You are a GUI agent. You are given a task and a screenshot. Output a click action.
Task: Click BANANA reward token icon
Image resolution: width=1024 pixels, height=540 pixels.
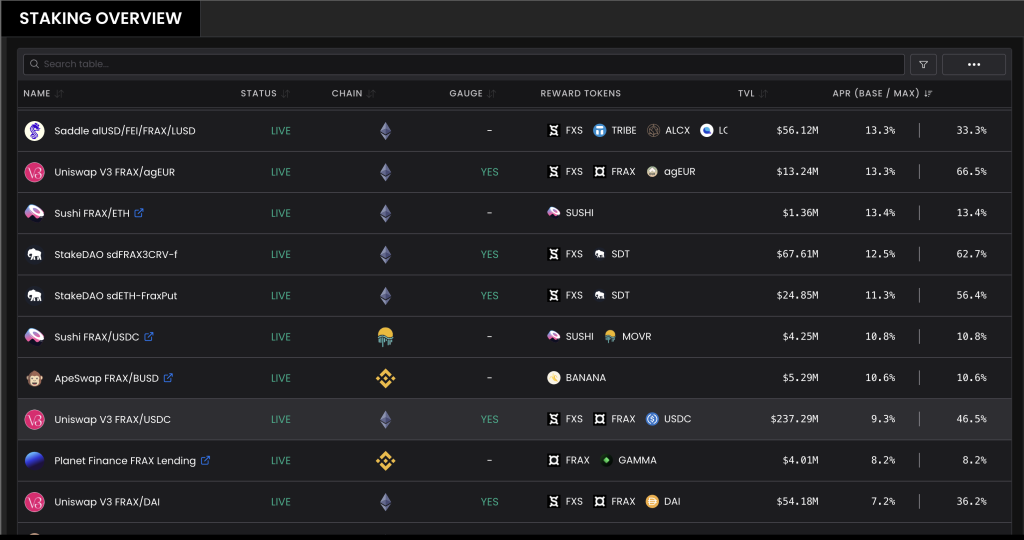pos(554,378)
